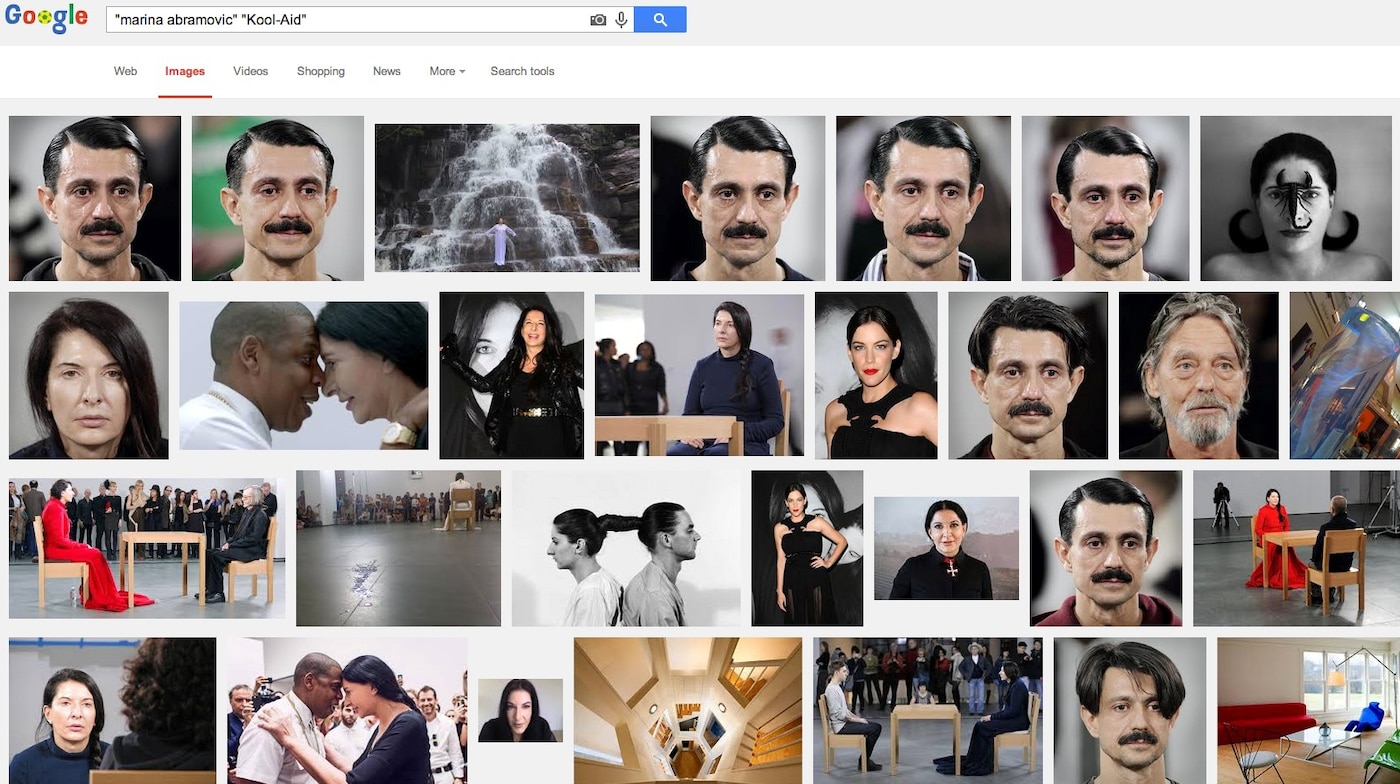
Task: Open the black-and-white scorpion face thumbnail
Action: 1295,198
